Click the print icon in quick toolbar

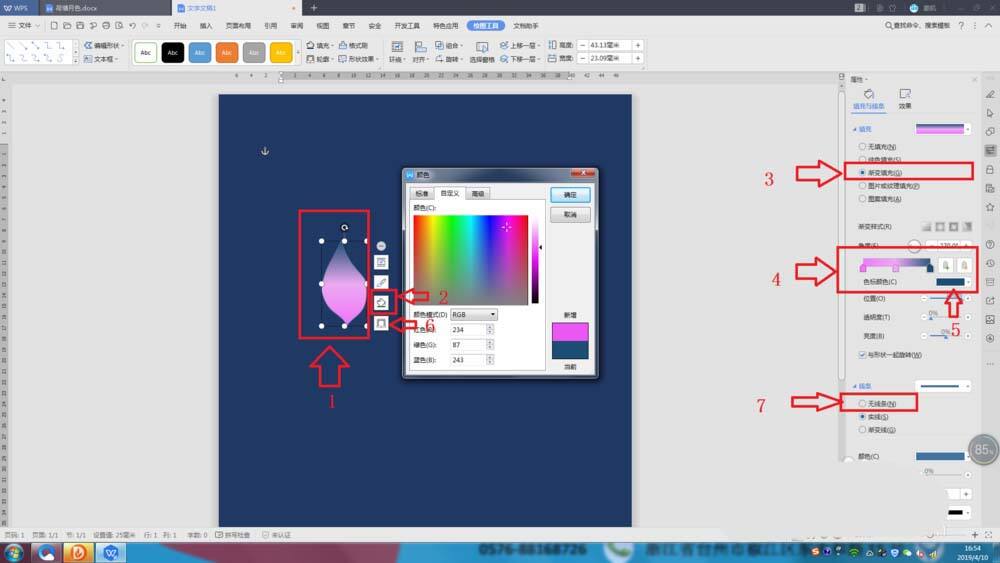[106, 26]
